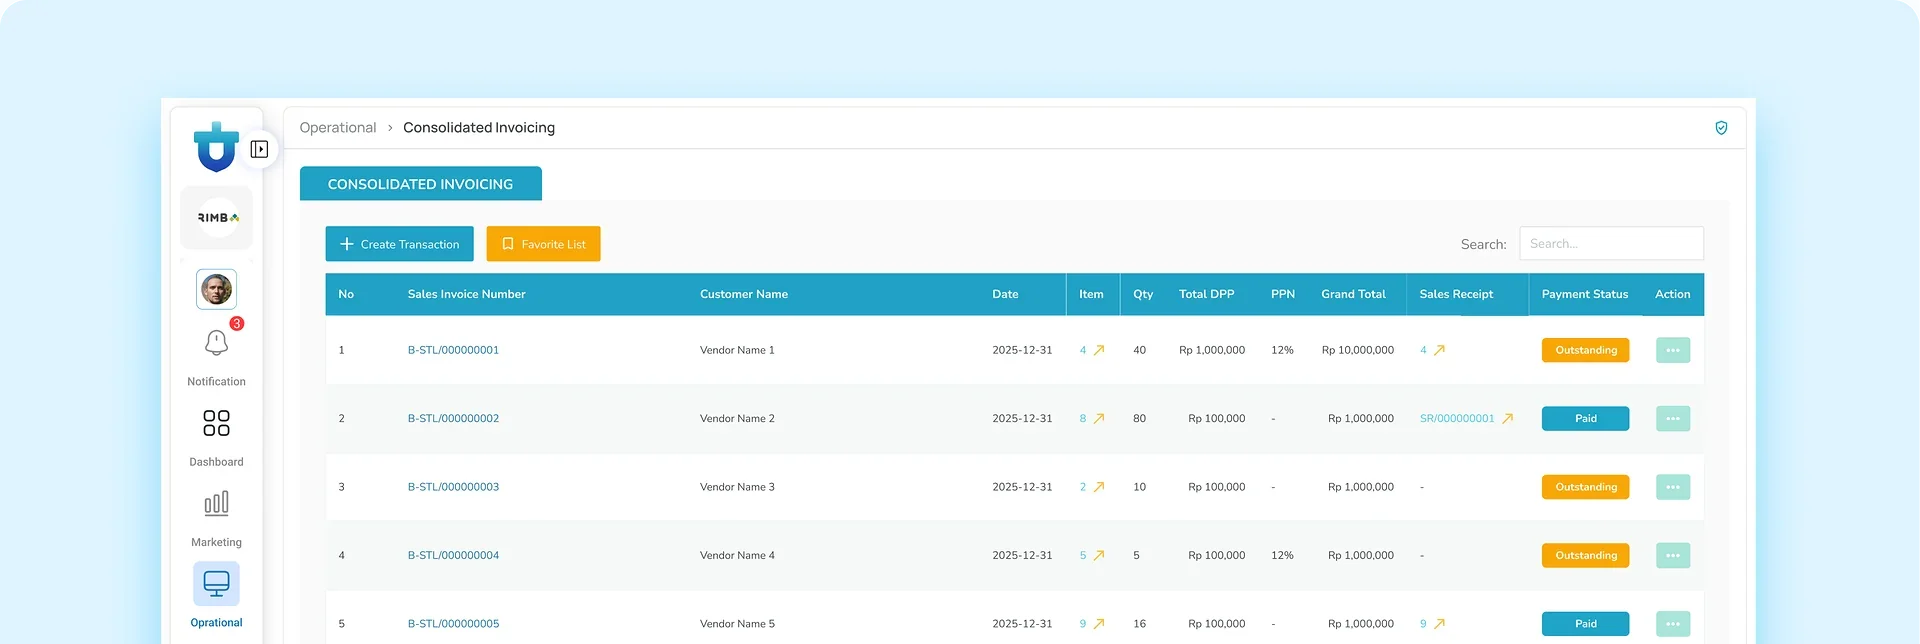The width and height of the screenshot is (1920, 644).
Task: Open the user profile avatar
Action: pos(217,289)
